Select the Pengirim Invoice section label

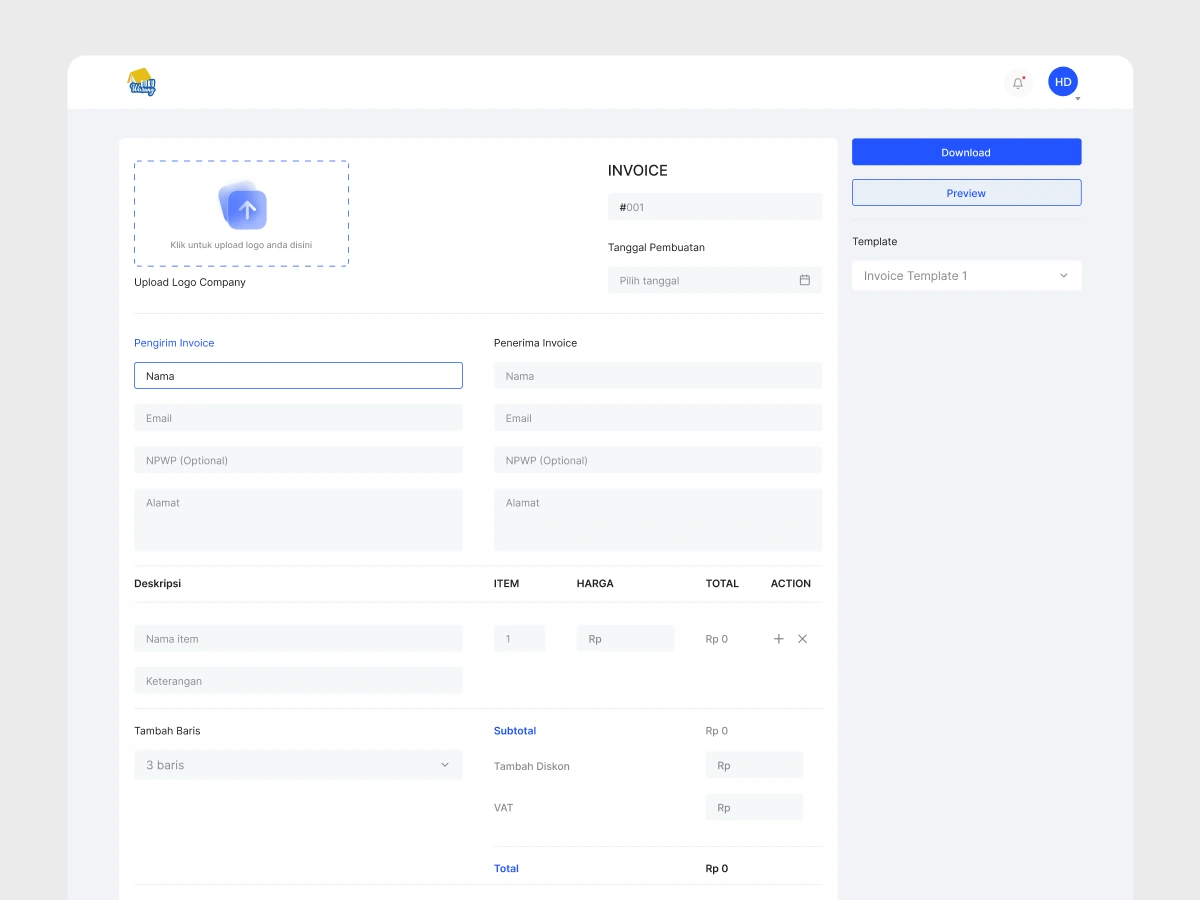174,342
